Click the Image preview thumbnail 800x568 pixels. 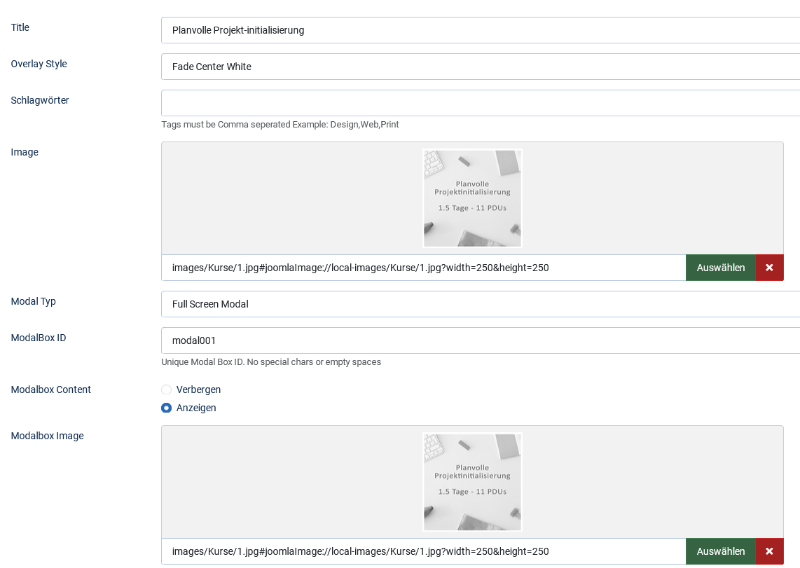(472, 198)
